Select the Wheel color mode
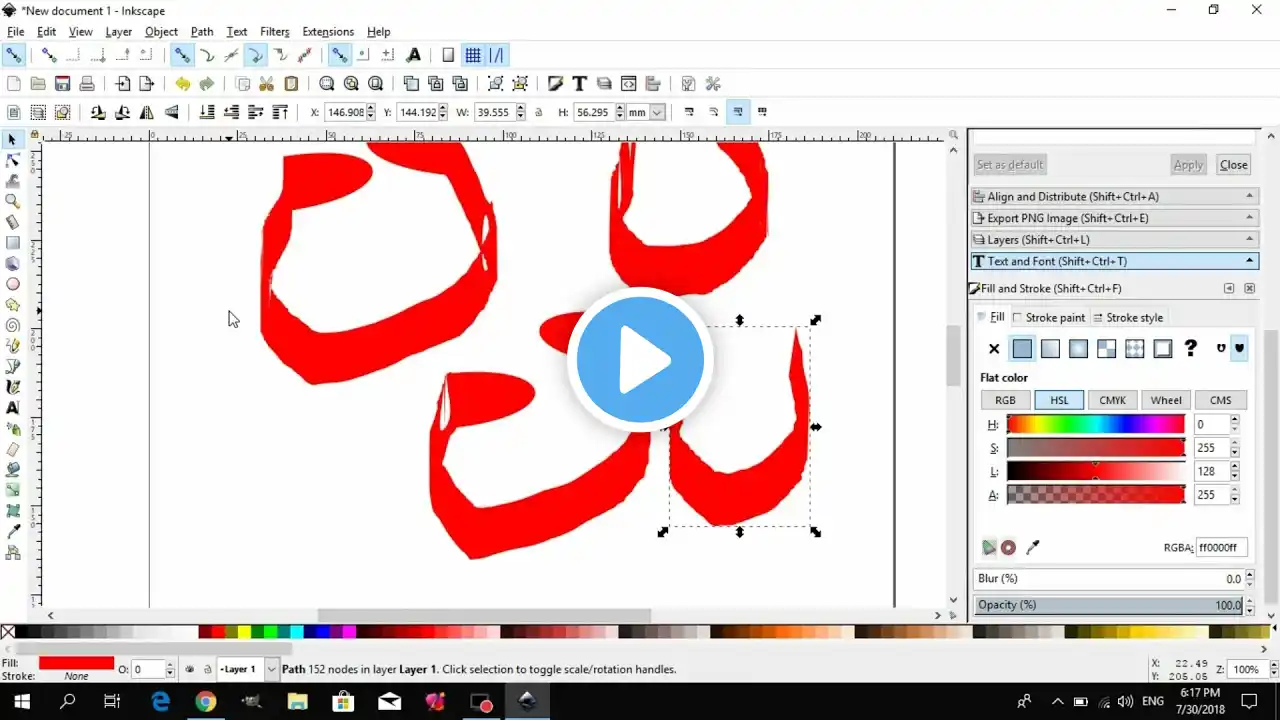The height and width of the screenshot is (720, 1280). [x=1166, y=400]
